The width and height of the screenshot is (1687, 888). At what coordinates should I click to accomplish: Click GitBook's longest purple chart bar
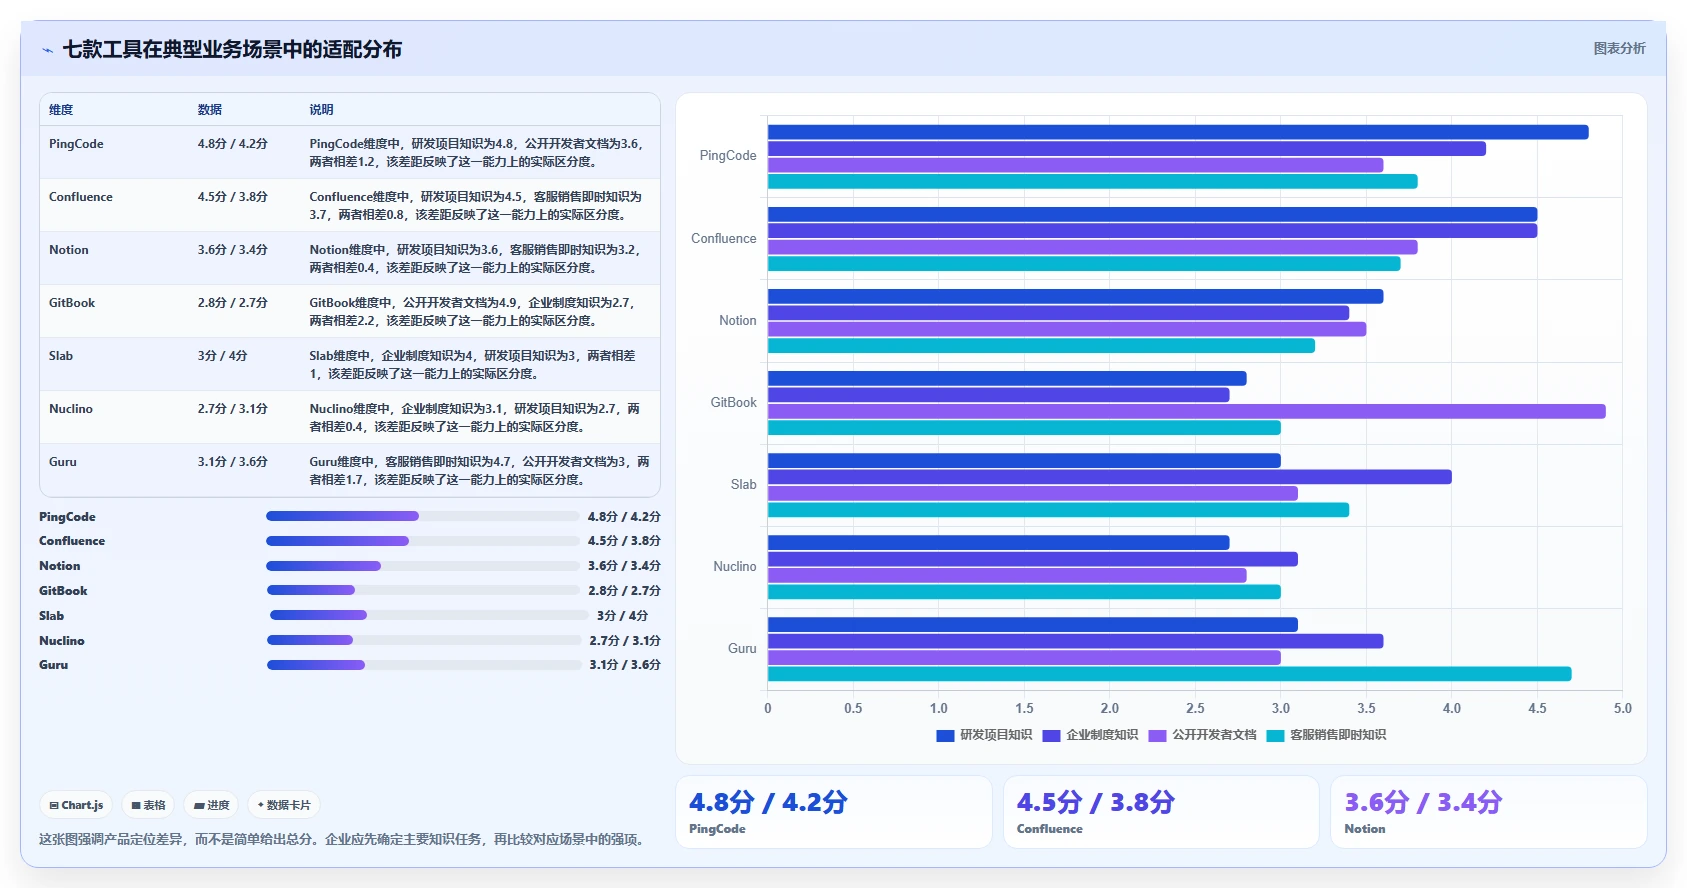pyautogui.click(x=1186, y=411)
